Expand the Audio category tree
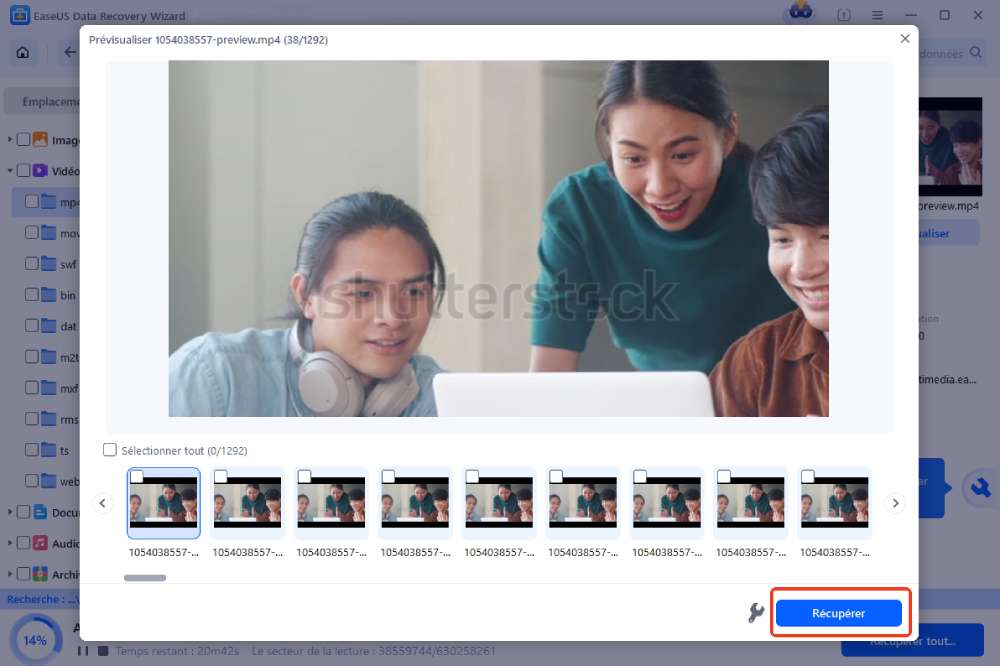Screen dimensions: 1000x666 pos(10,543)
